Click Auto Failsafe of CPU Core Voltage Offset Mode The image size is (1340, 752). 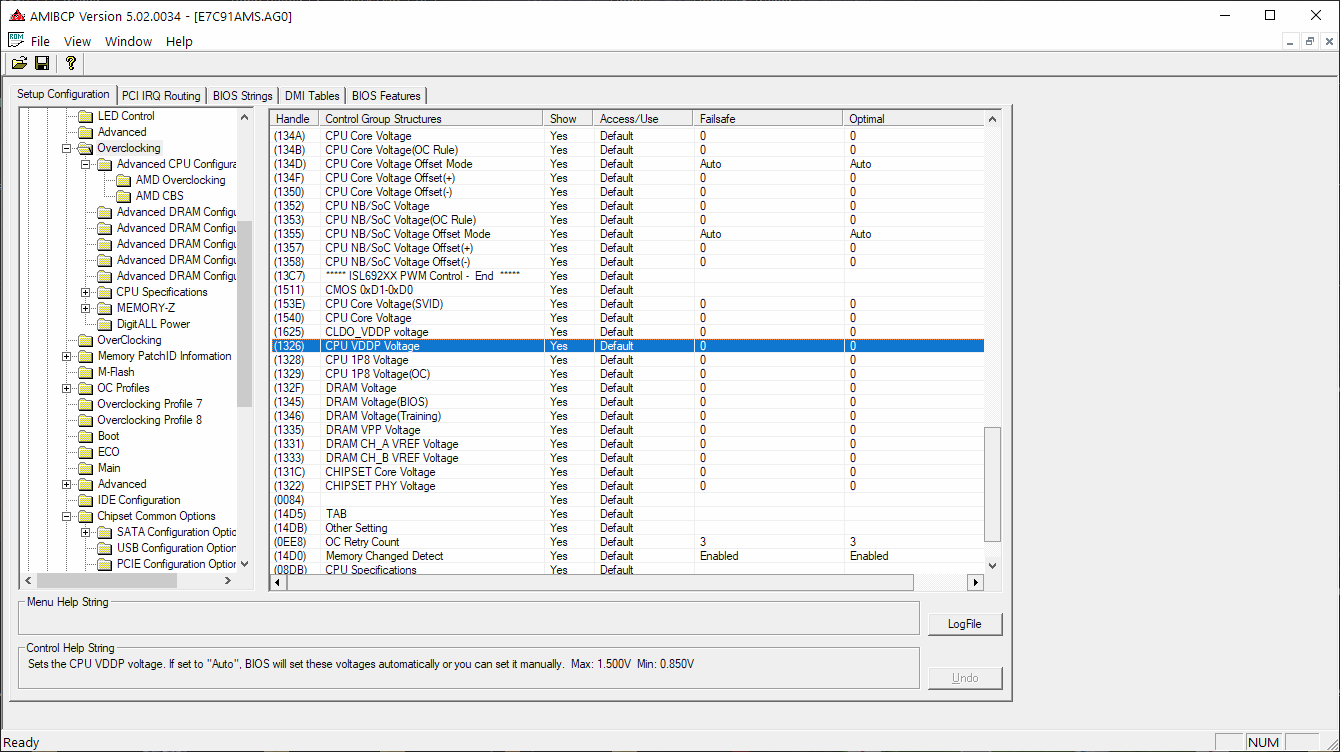coord(710,164)
